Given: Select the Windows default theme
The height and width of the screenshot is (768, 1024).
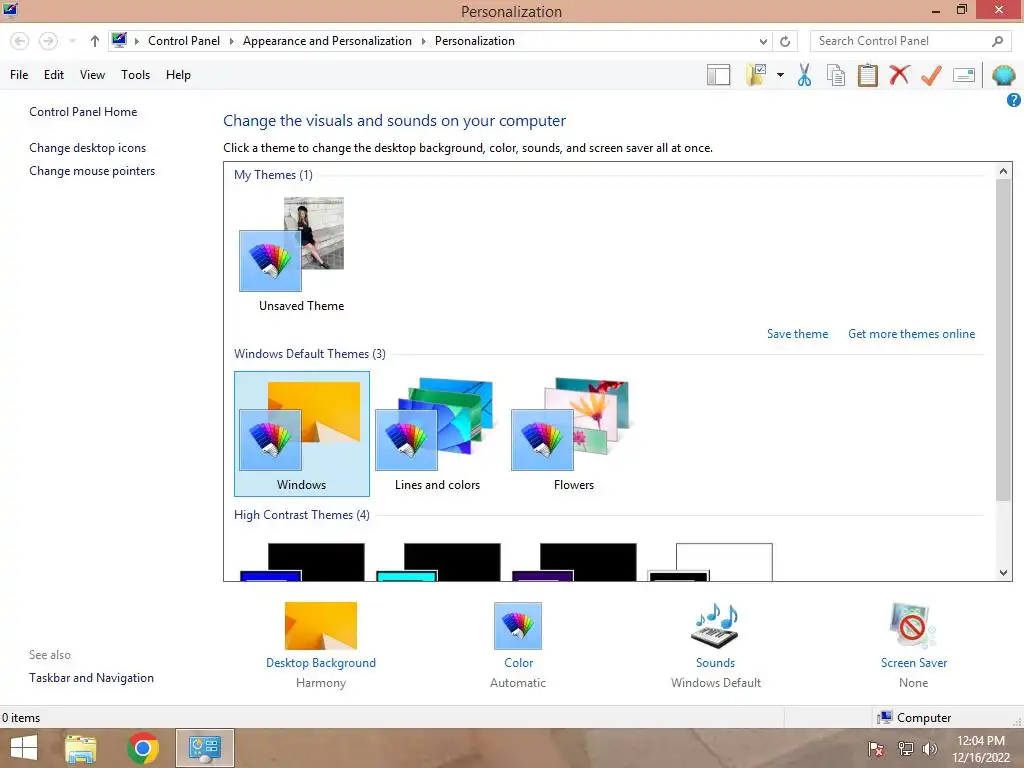Looking at the screenshot, I should 302,434.
